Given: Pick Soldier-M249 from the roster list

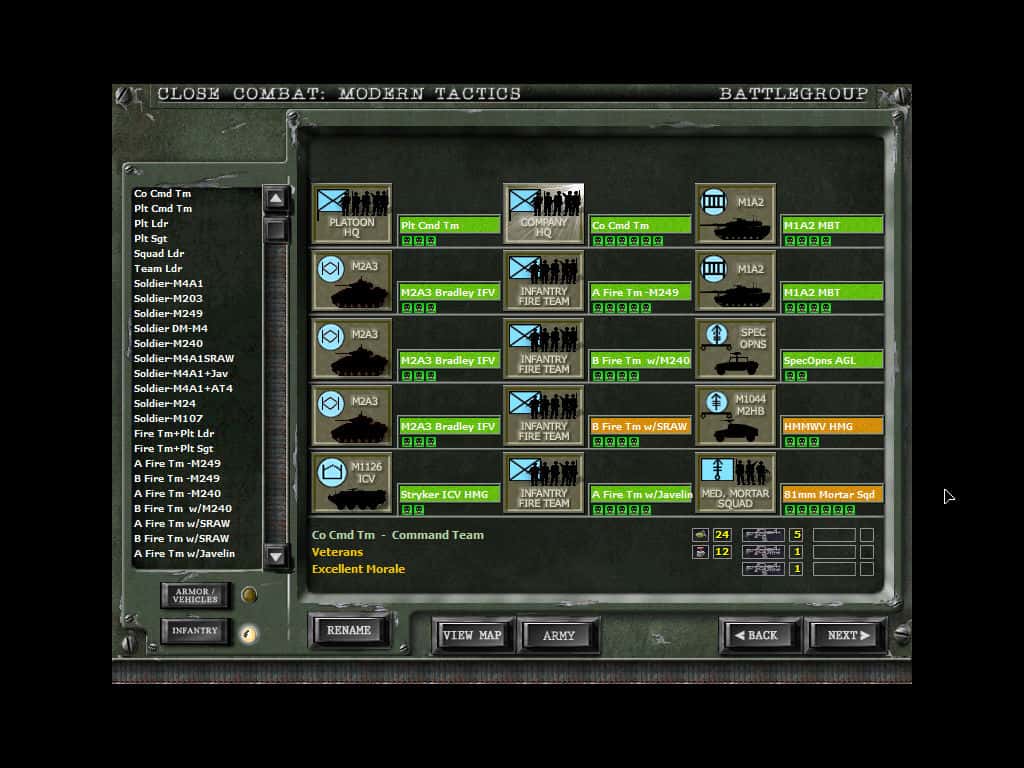Looking at the screenshot, I should (x=168, y=313).
